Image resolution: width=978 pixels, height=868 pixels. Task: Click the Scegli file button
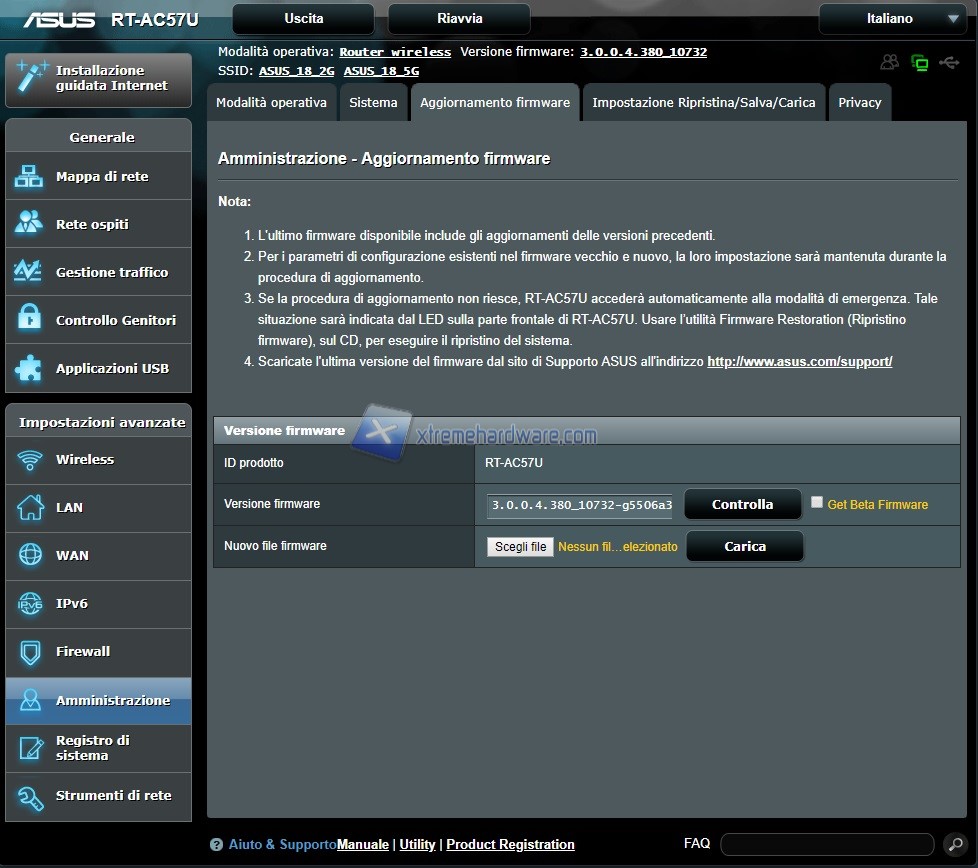[x=520, y=547]
